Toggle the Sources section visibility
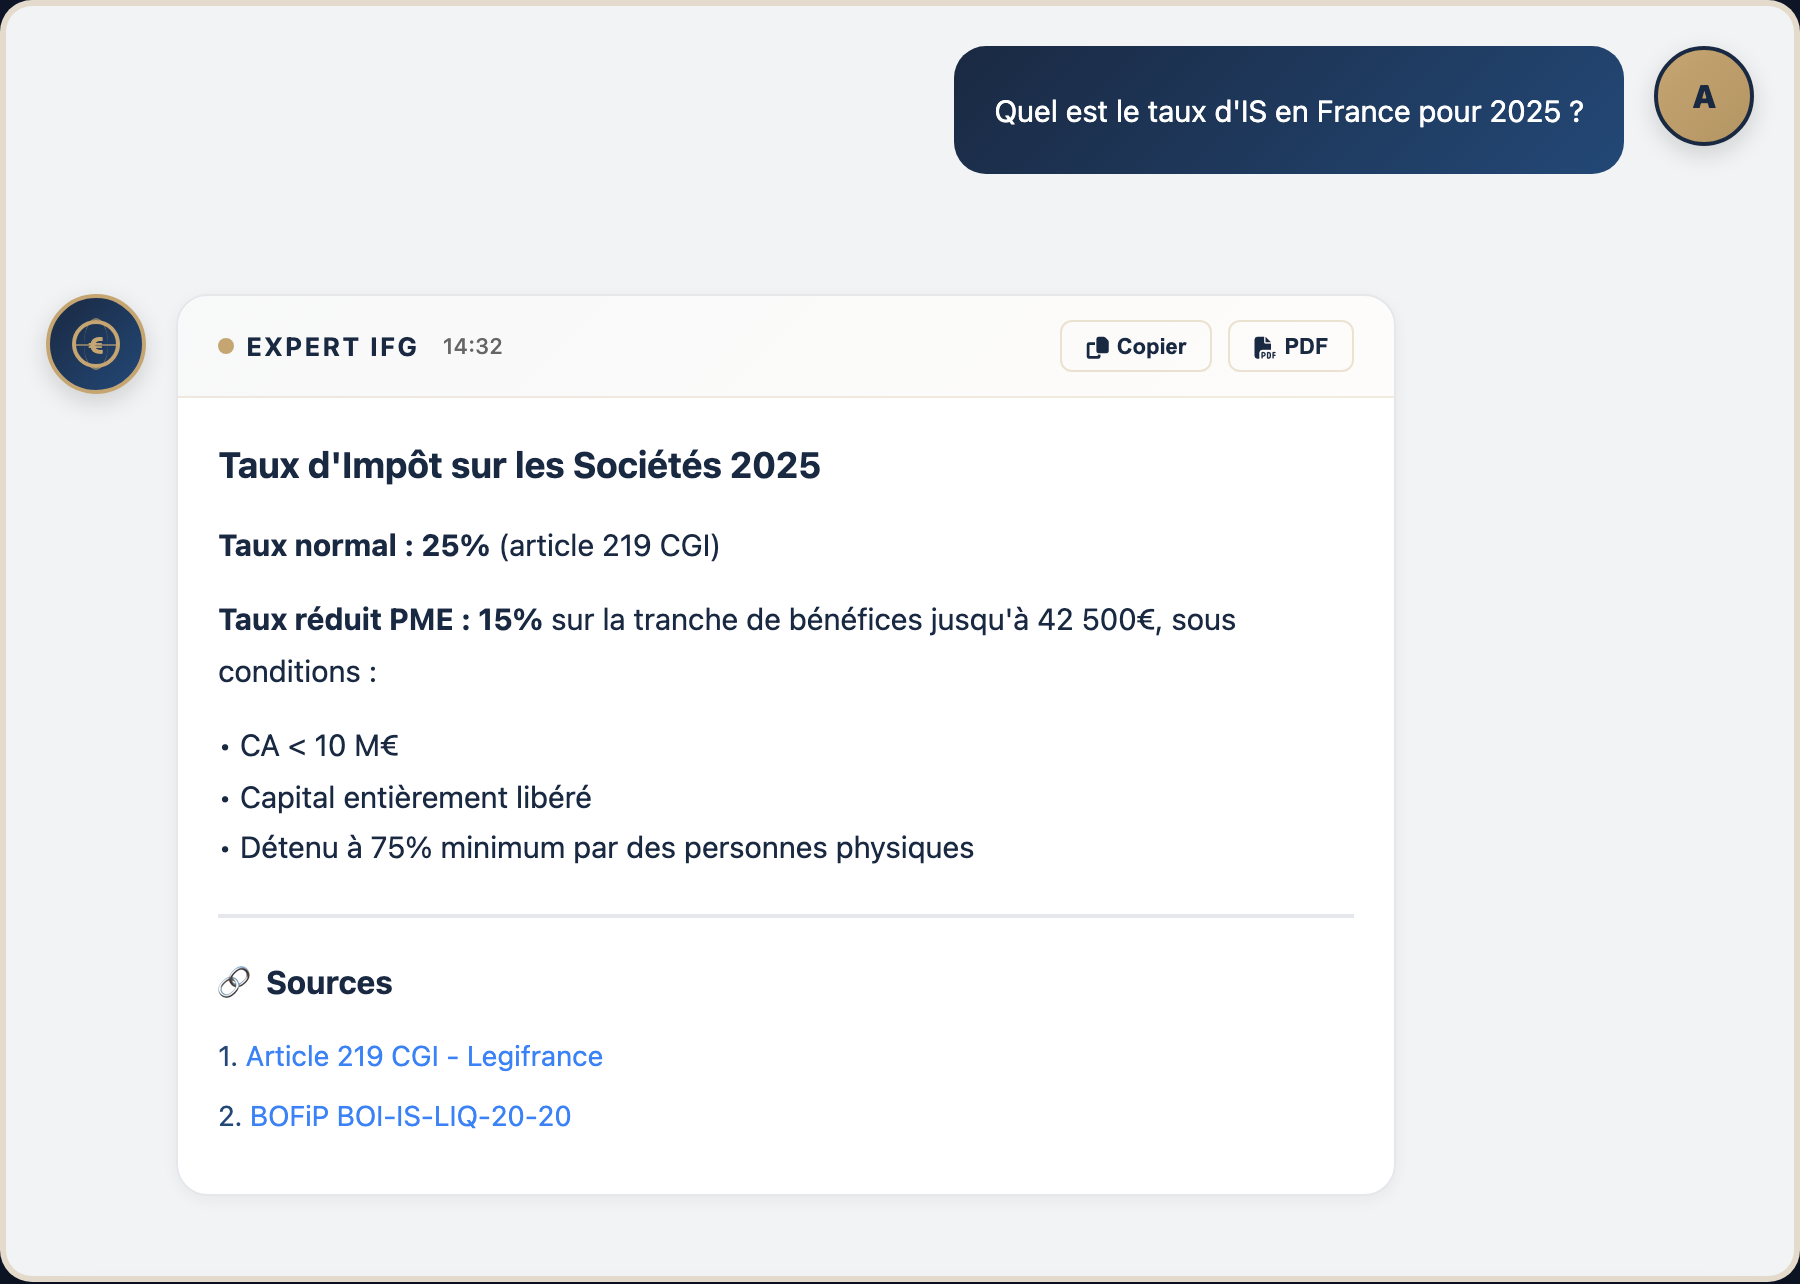This screenshot has height=1284, width=1800. pyautogui.click(x=328, y=983)
